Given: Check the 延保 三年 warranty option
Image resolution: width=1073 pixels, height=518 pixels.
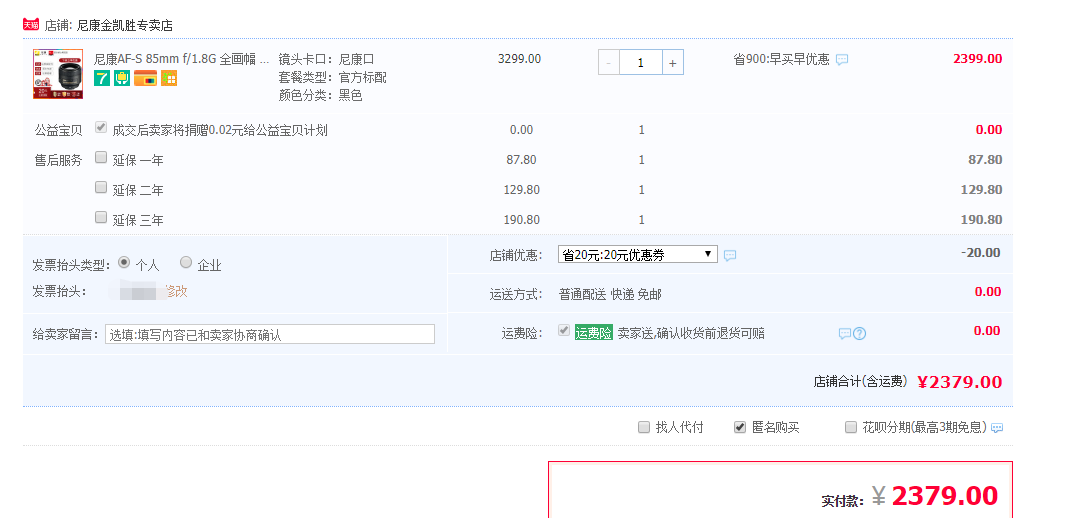Looking at the screenshot, I should (101, 217).
